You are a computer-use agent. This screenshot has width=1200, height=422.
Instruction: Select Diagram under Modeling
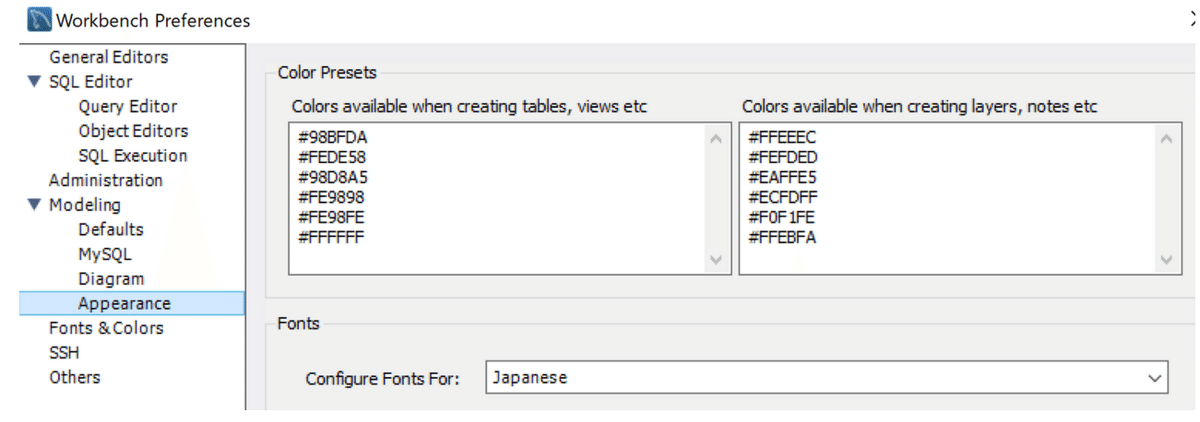click(111, 279)
